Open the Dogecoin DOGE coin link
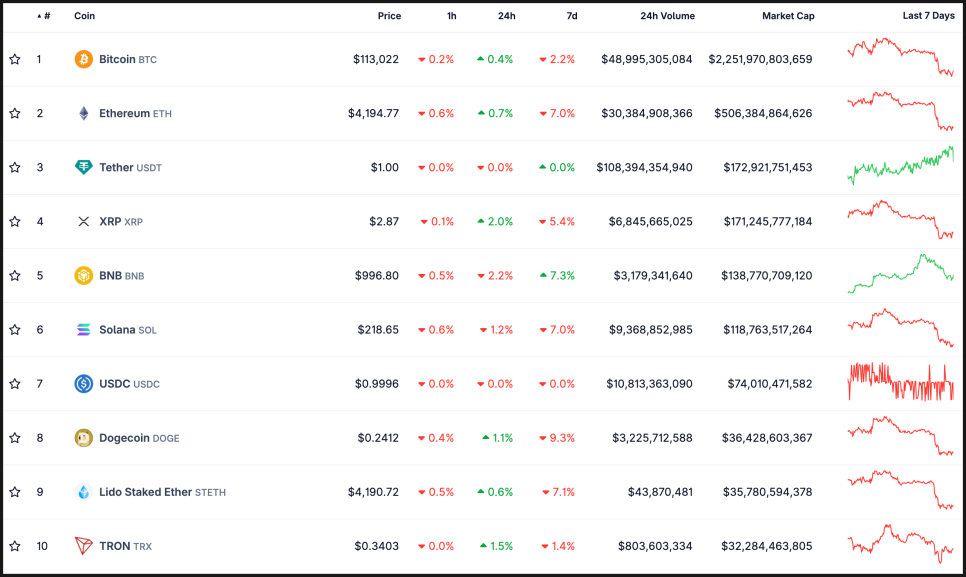This screenshot has width=966, height=577. tap(139, 438)
